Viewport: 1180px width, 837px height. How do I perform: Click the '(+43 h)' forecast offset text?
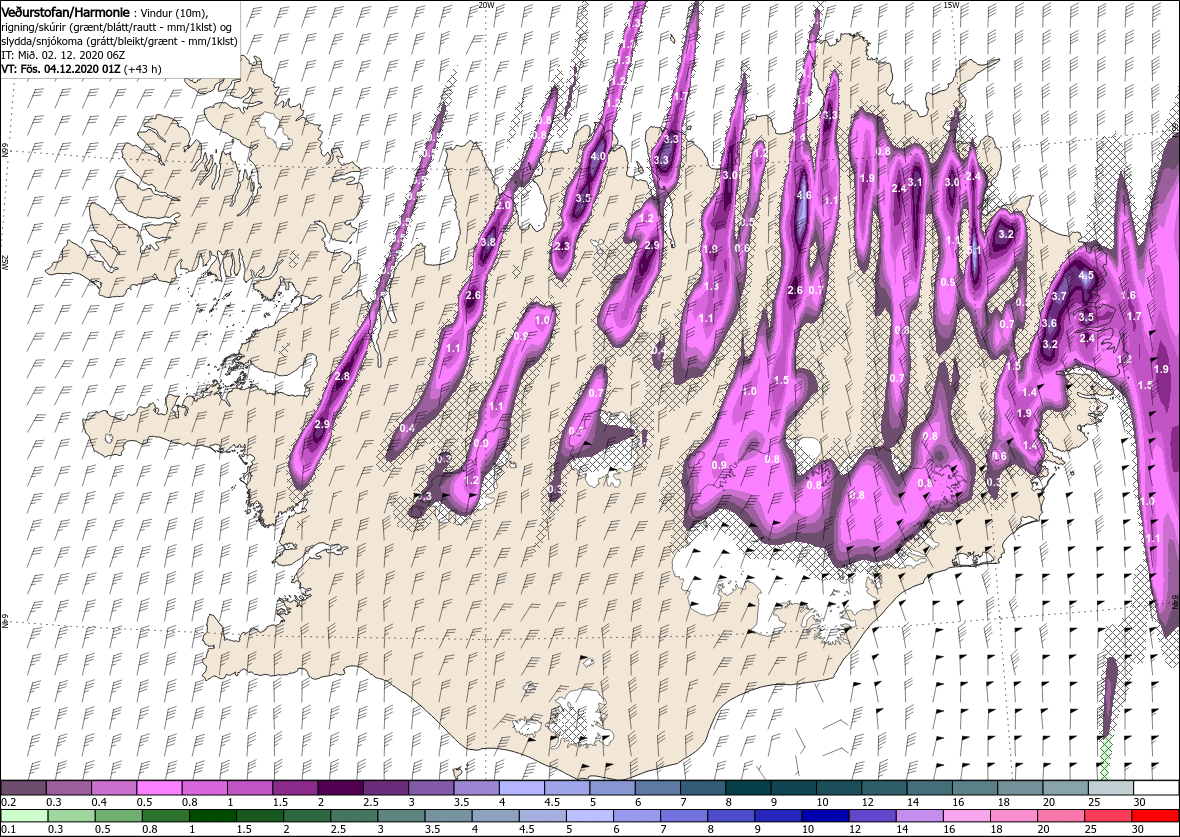143,69
